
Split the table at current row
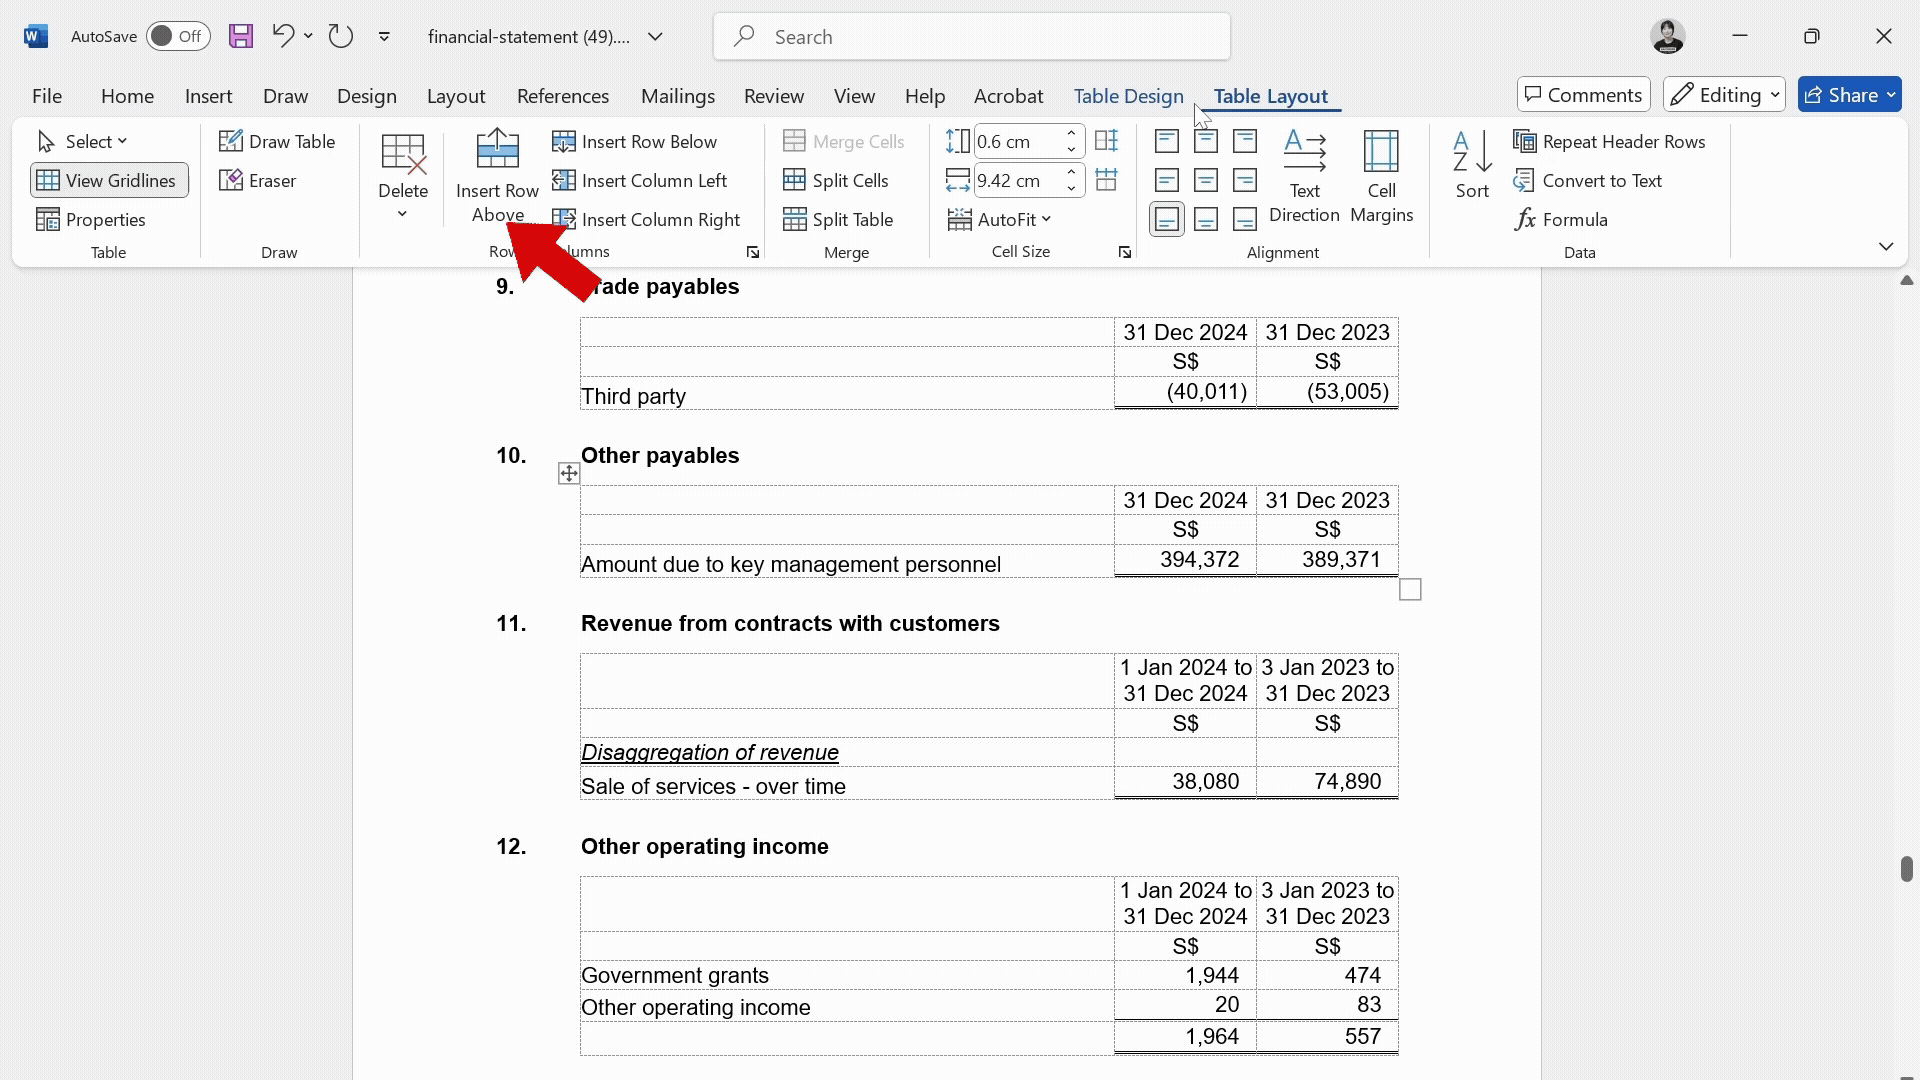[x=839, y=219]
